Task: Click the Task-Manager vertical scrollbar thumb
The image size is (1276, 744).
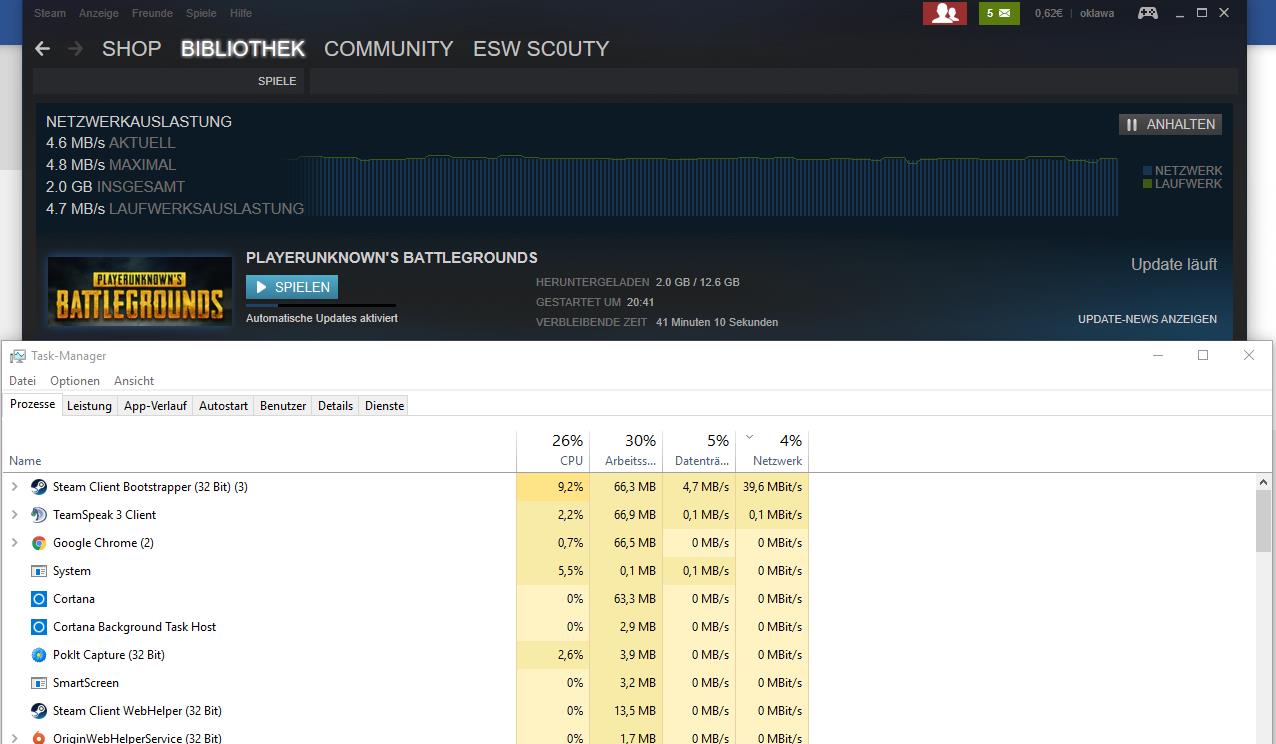Action: (x=1264, y=520)
